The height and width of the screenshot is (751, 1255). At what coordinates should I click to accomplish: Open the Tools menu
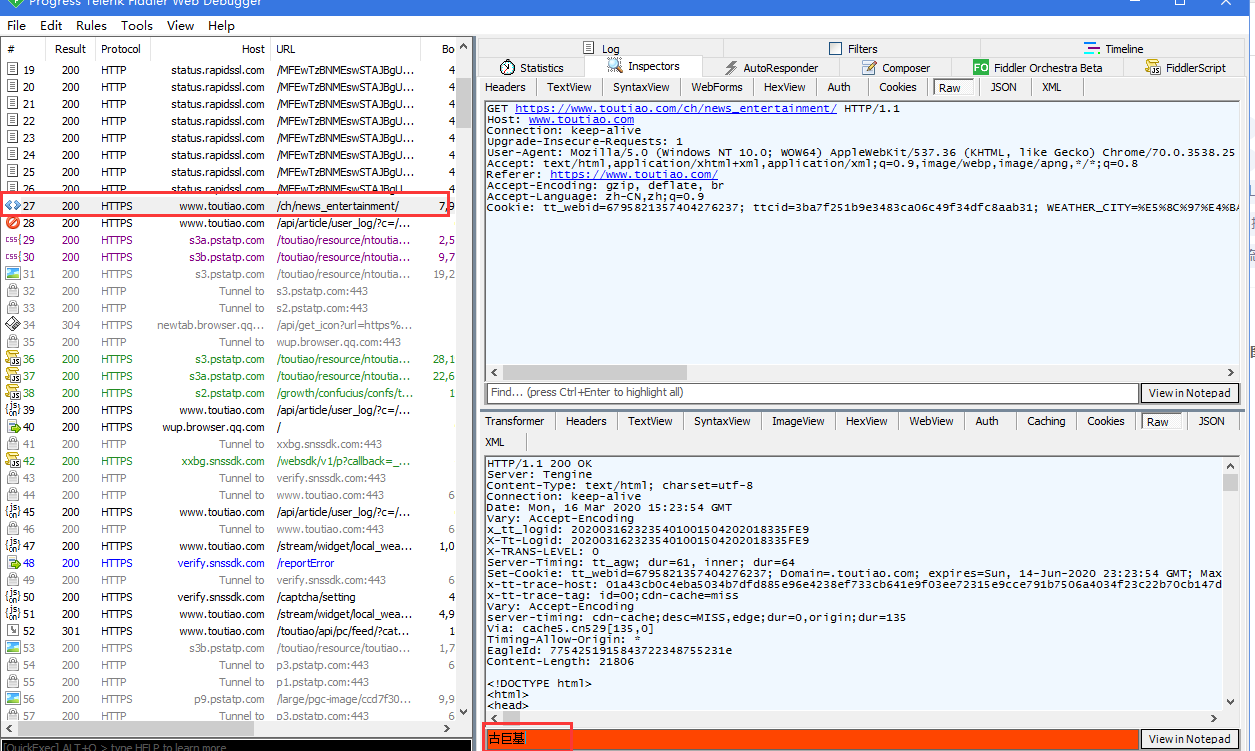(137, 25)
